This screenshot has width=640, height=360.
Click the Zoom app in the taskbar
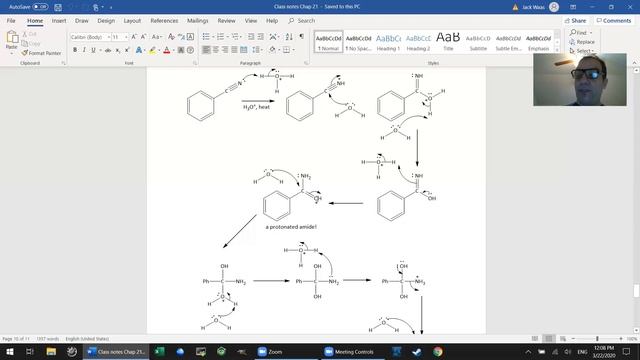coord(271,351)
